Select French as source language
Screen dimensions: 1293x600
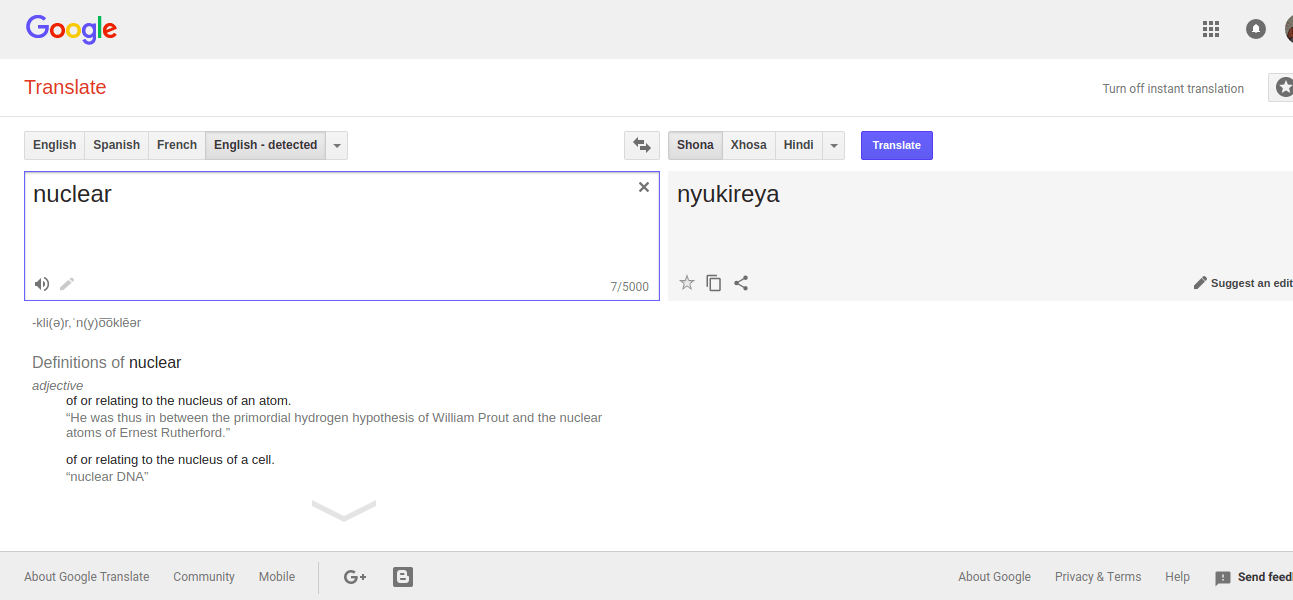coord(177,145)
